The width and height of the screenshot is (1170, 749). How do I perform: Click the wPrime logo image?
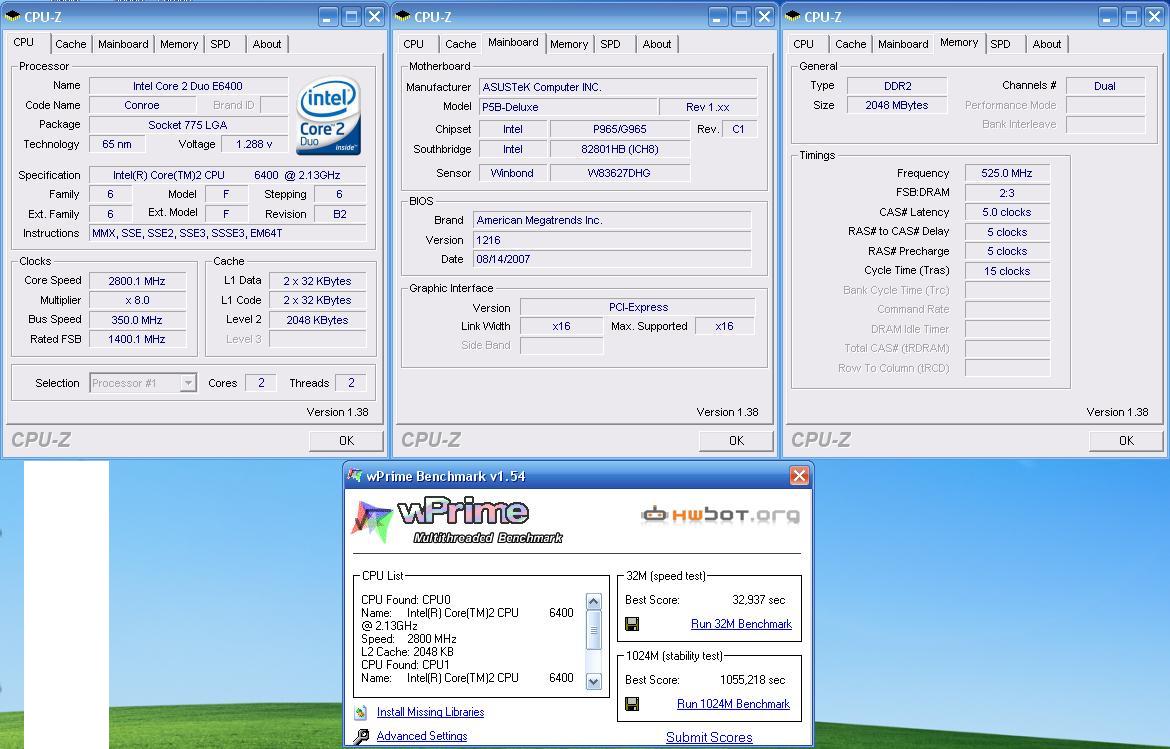tap(457, 520)
